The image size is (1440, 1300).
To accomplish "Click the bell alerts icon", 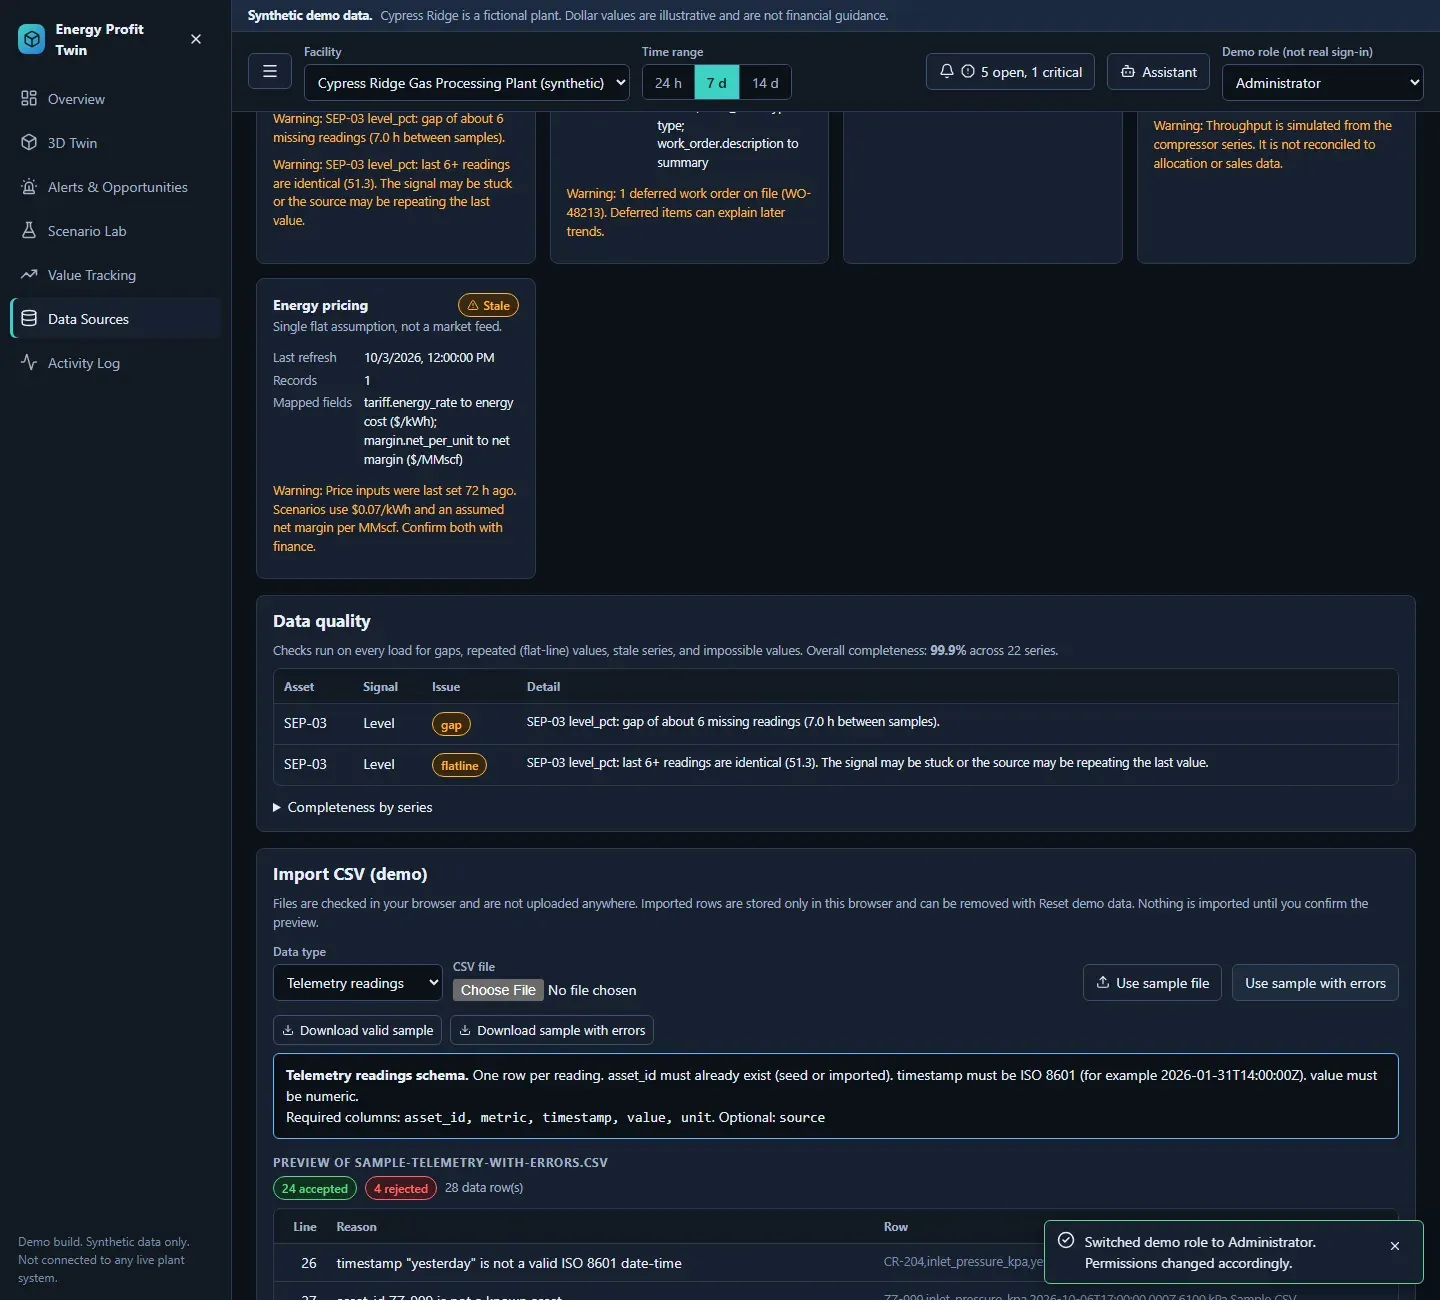I will pyautogui.click(x=947, y=71).
